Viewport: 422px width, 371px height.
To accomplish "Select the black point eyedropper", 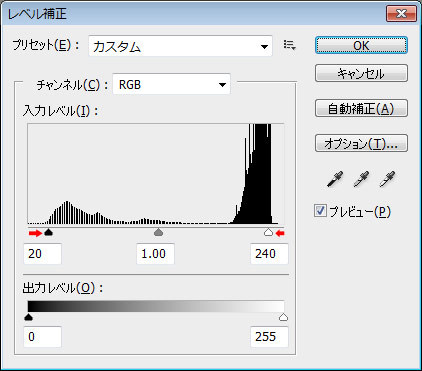I will 335,179.
